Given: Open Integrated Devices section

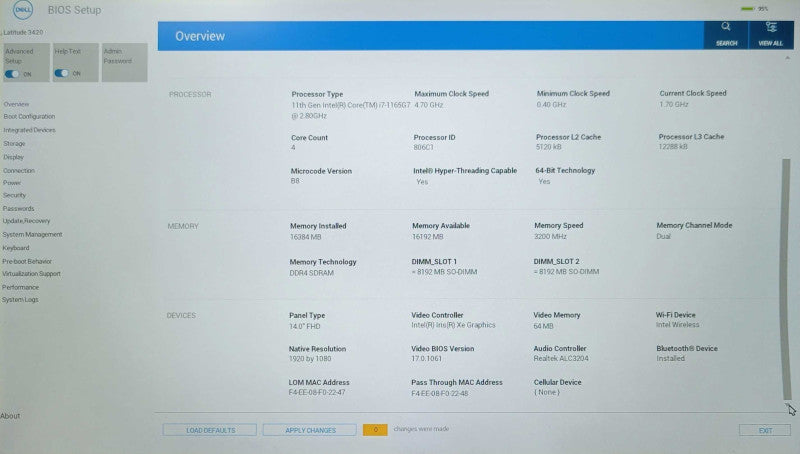Looking at the screenshot, I should (x=29, y=130).
